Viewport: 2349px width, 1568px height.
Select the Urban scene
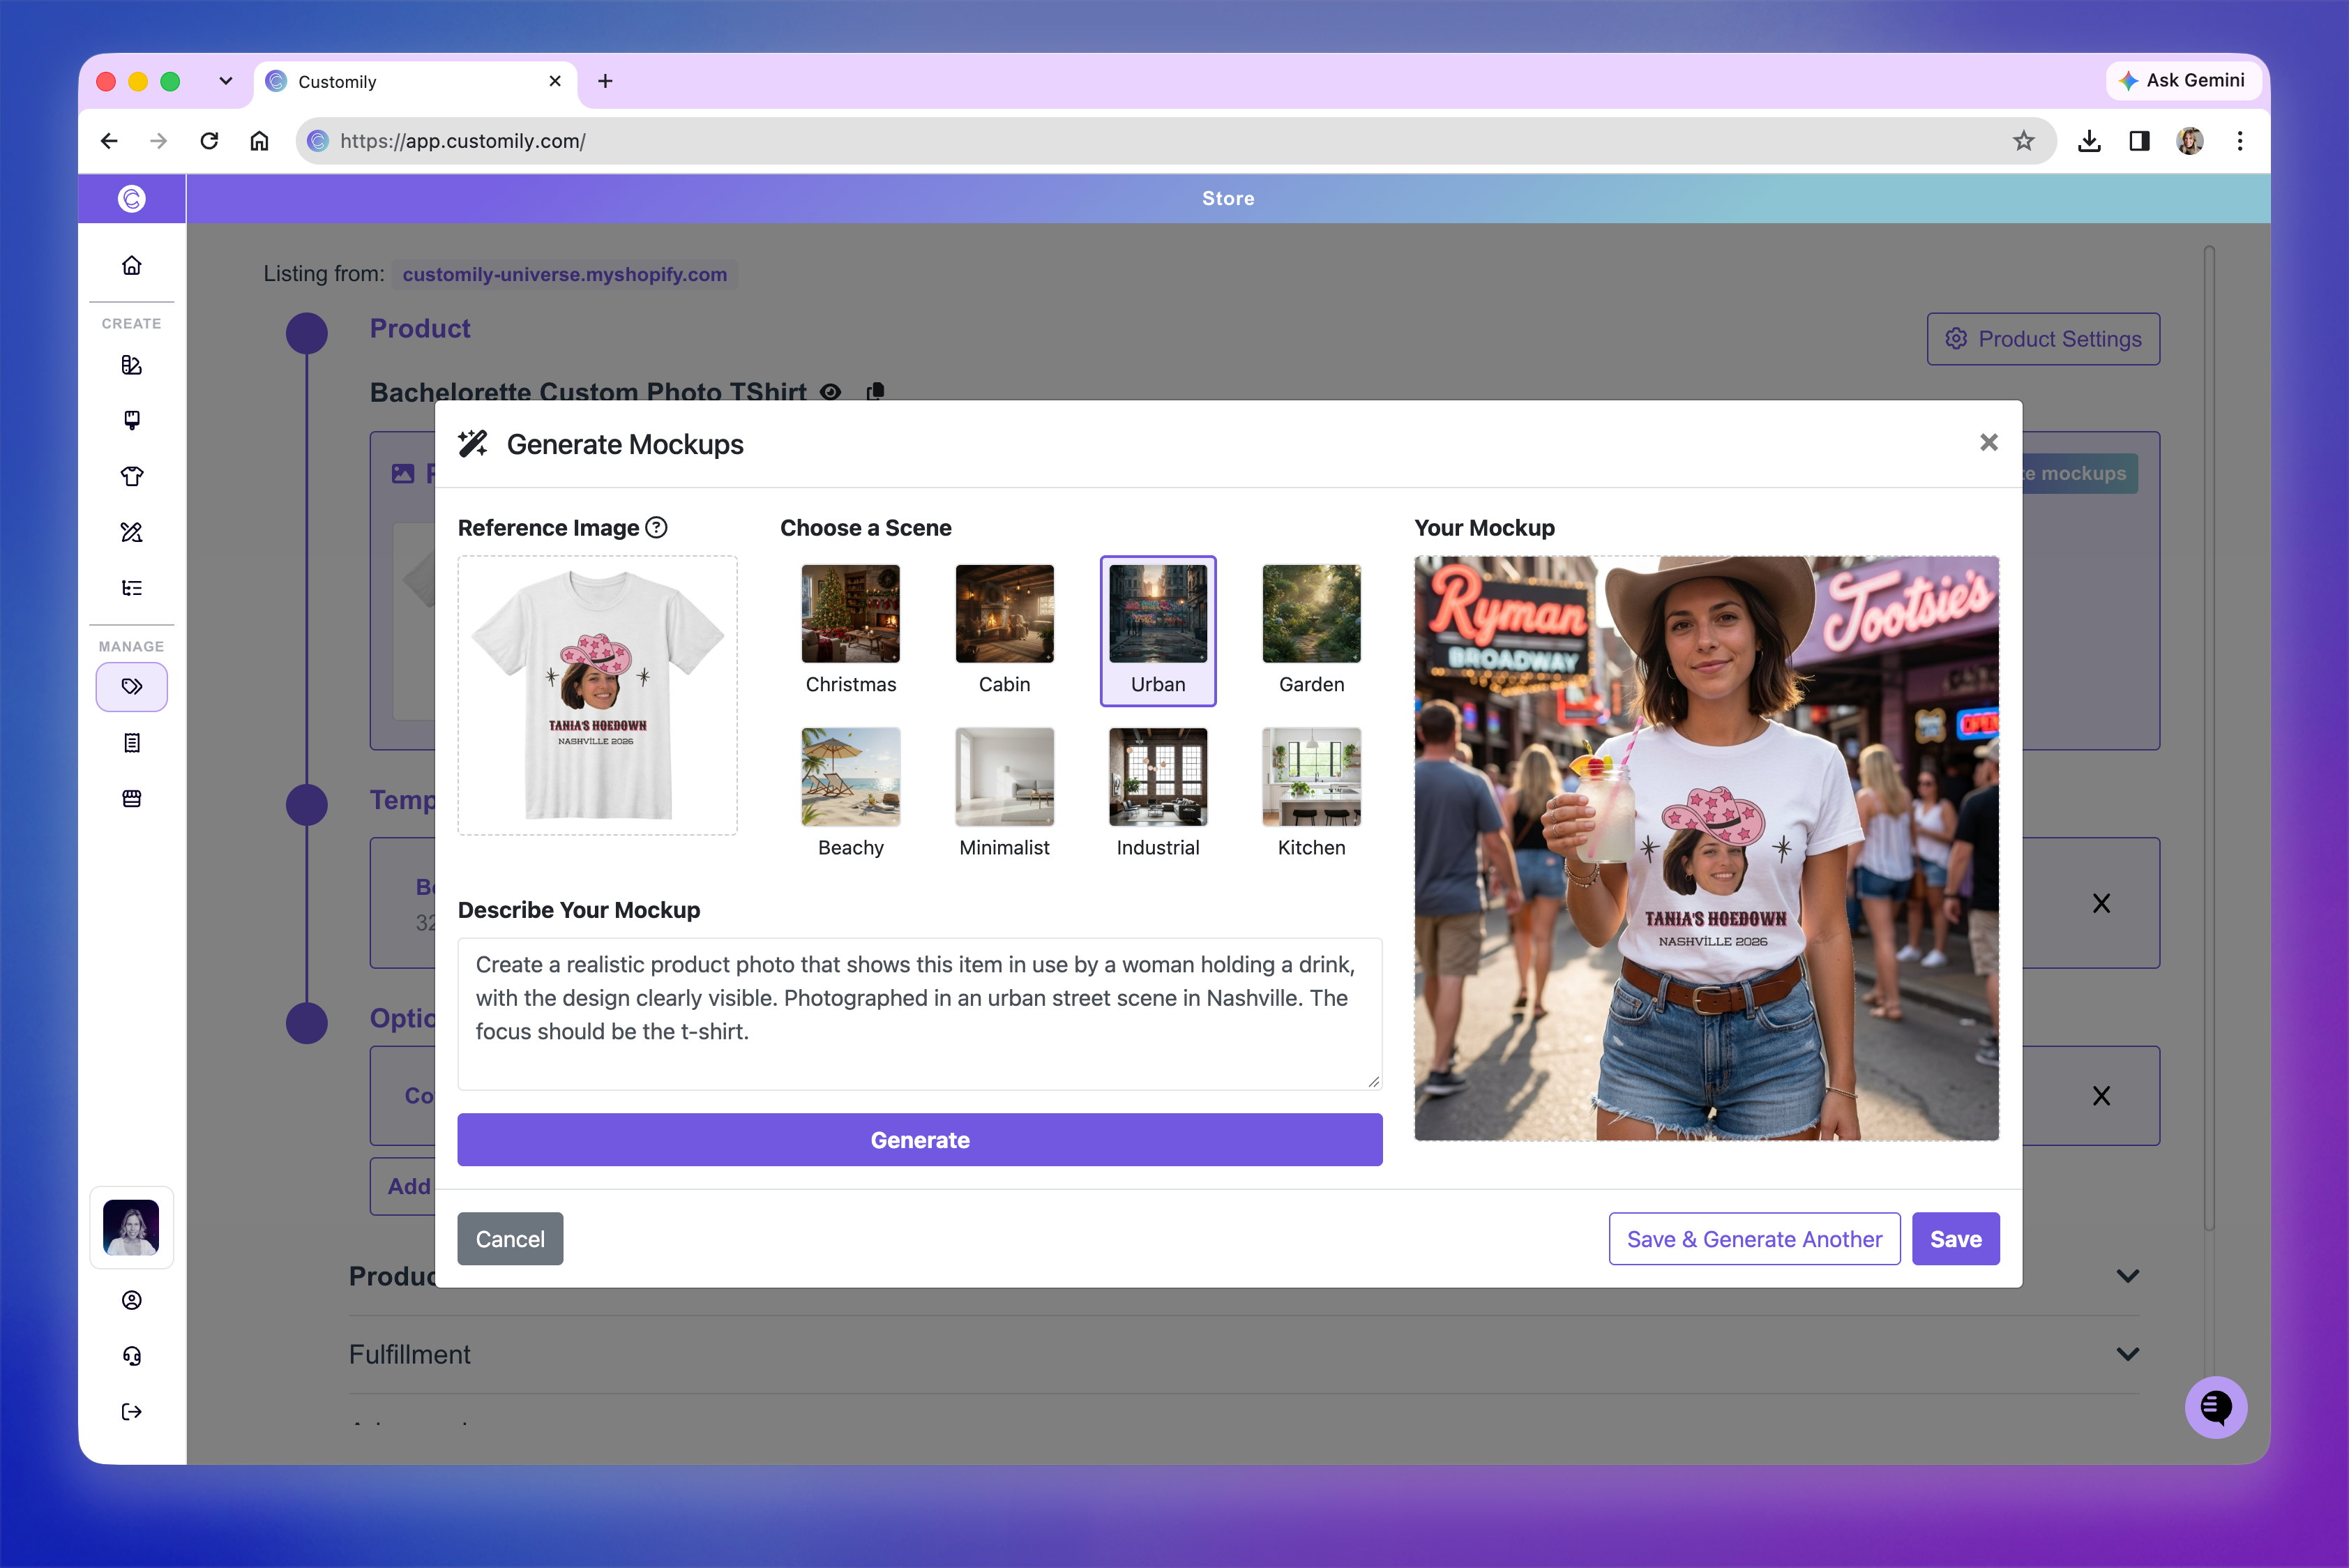point(1158,630)
